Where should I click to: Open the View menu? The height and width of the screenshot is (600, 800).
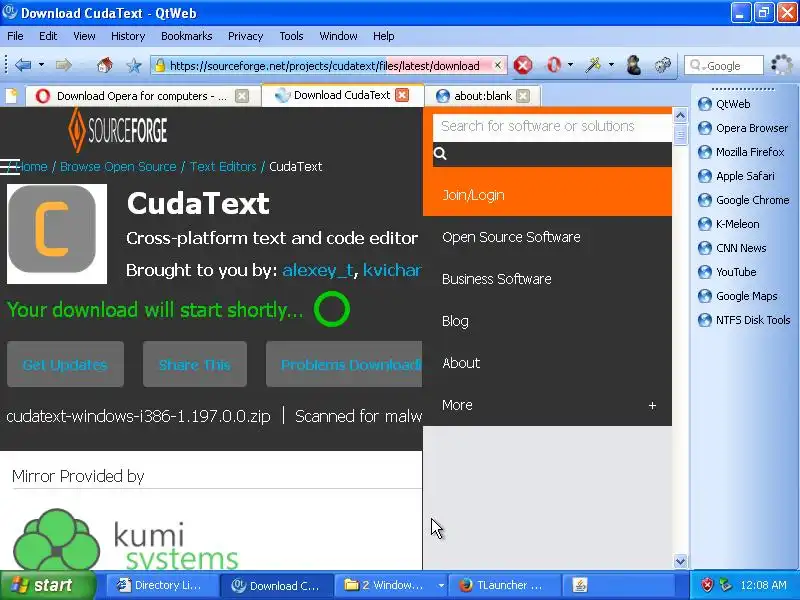click(x=84, y=36)
